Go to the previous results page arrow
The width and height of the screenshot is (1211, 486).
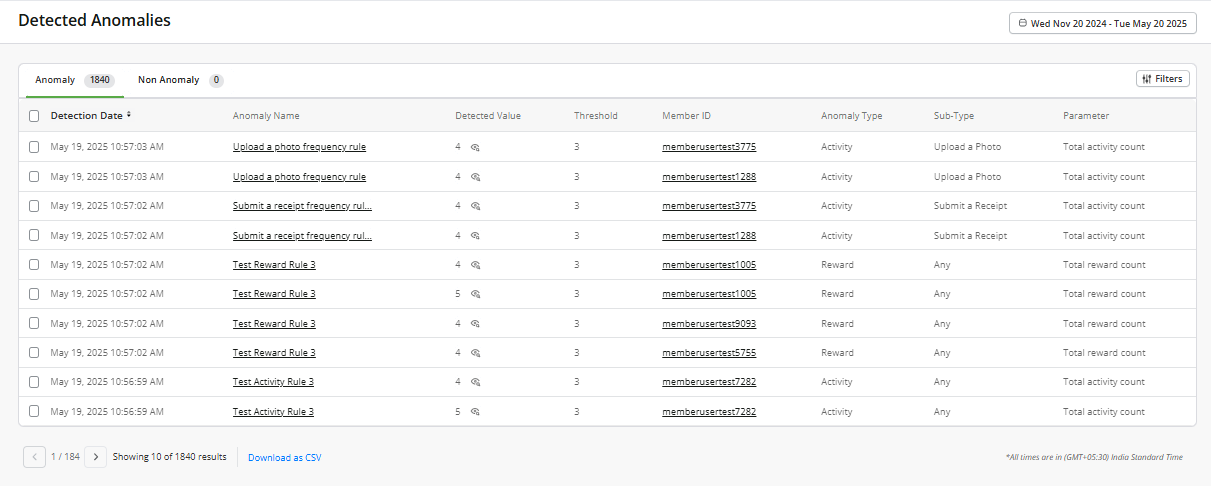34,457
